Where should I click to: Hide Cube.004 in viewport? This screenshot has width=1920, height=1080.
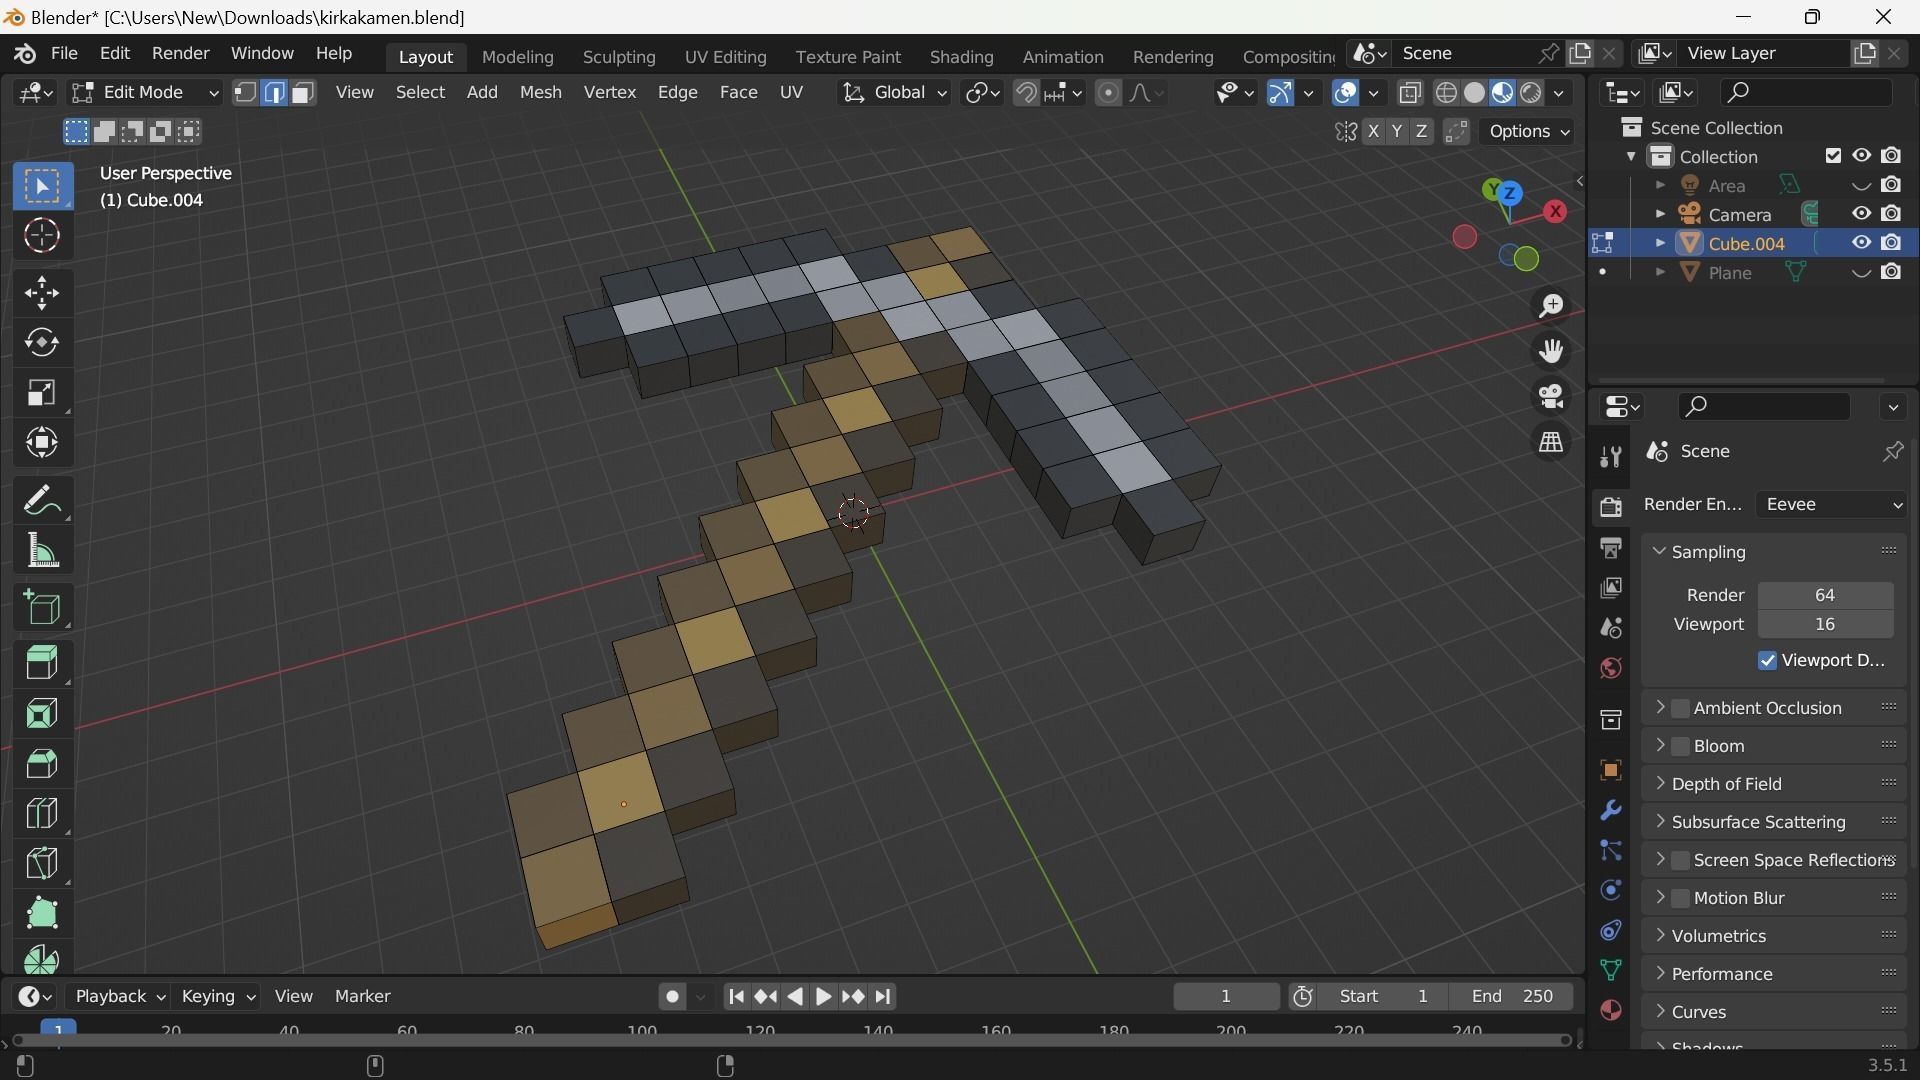pyautogui.click(x=1861, y=243)
